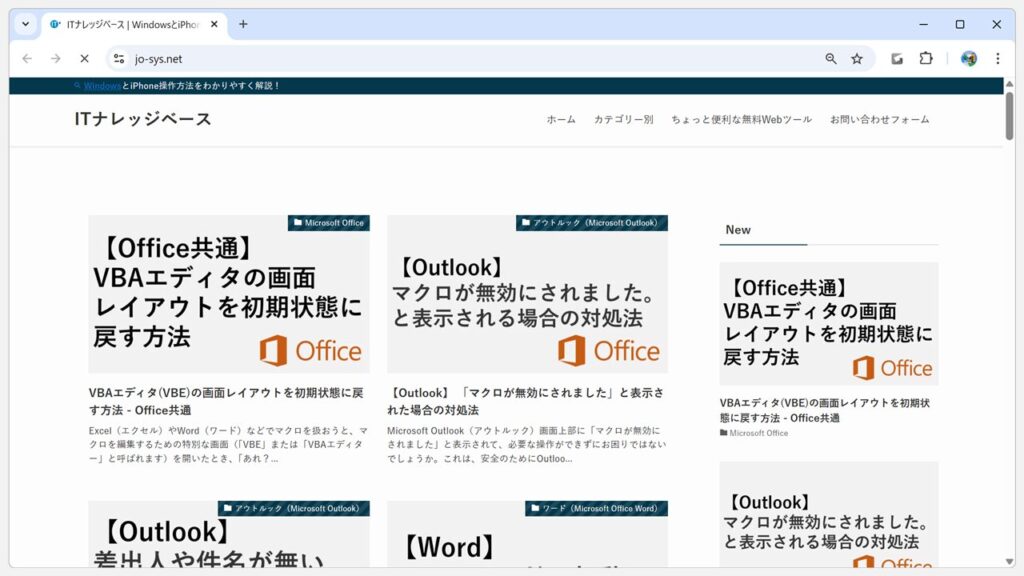This screenshot has height=576, width=1024.
Task: Click the page vertical scrollbar thumb
Action: click(x=1009, y=116)
